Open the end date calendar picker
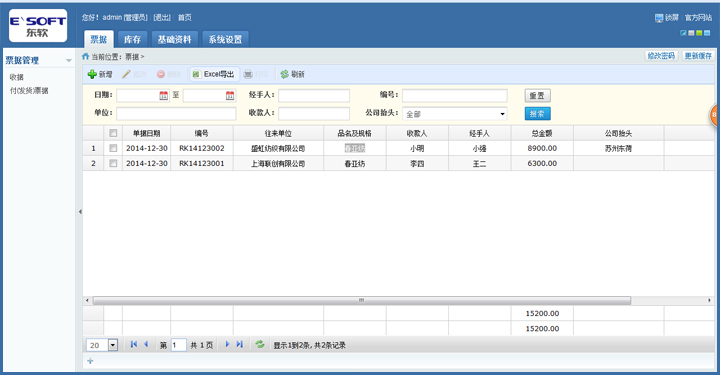720x375 pixels. 230,95
